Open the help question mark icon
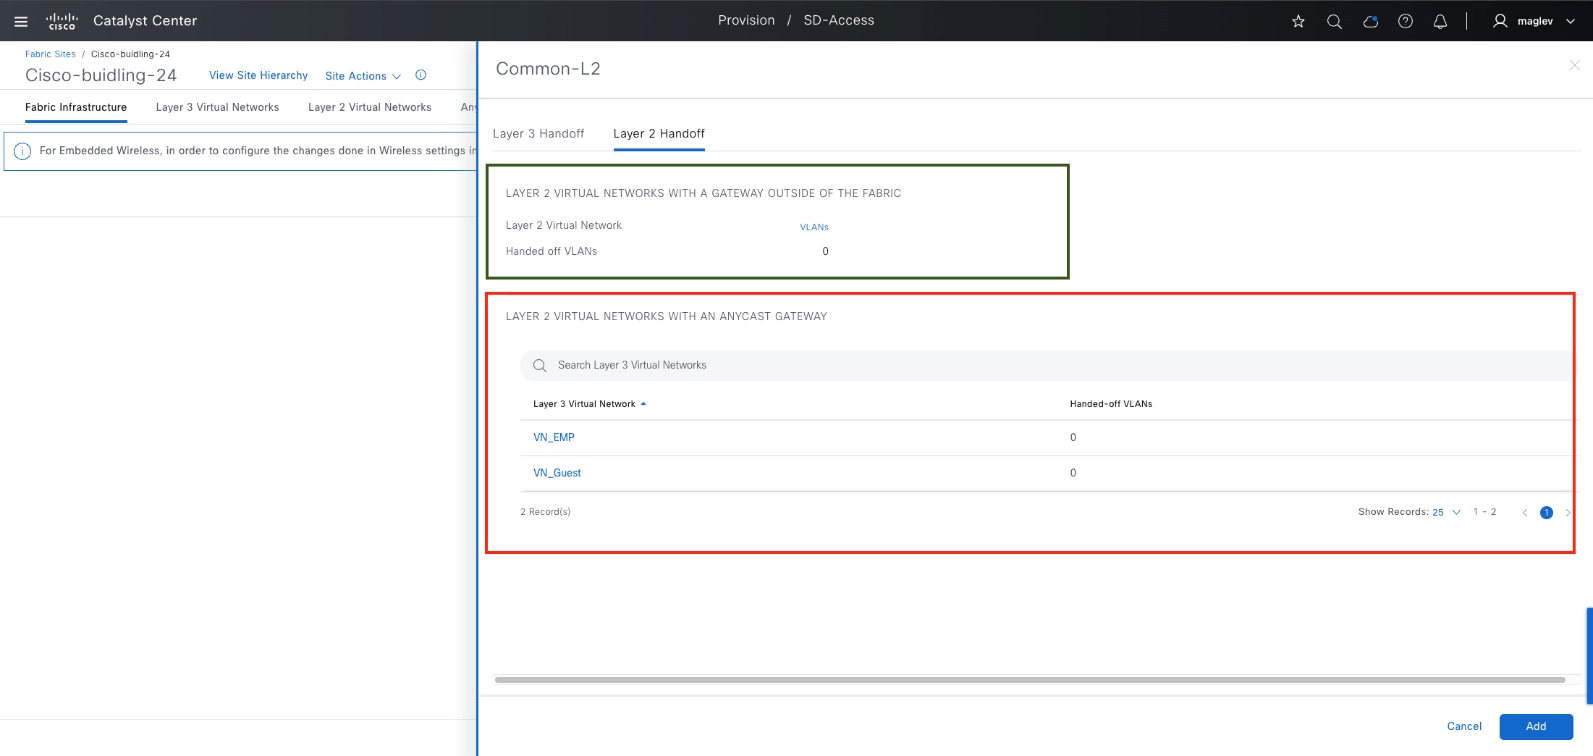The height and width of the screenshot is (756, 1593). (1405, 21)
